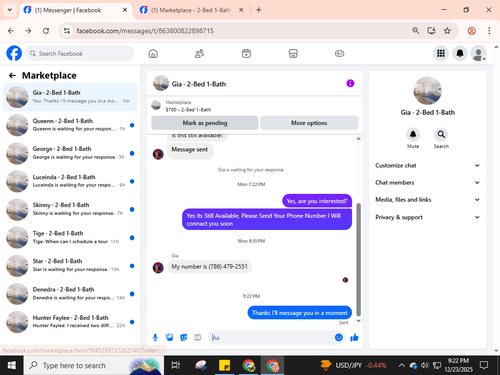Open the Friends icon in top navigation
500x375 pixels.
pyautogui.click(x=199, y=53)
